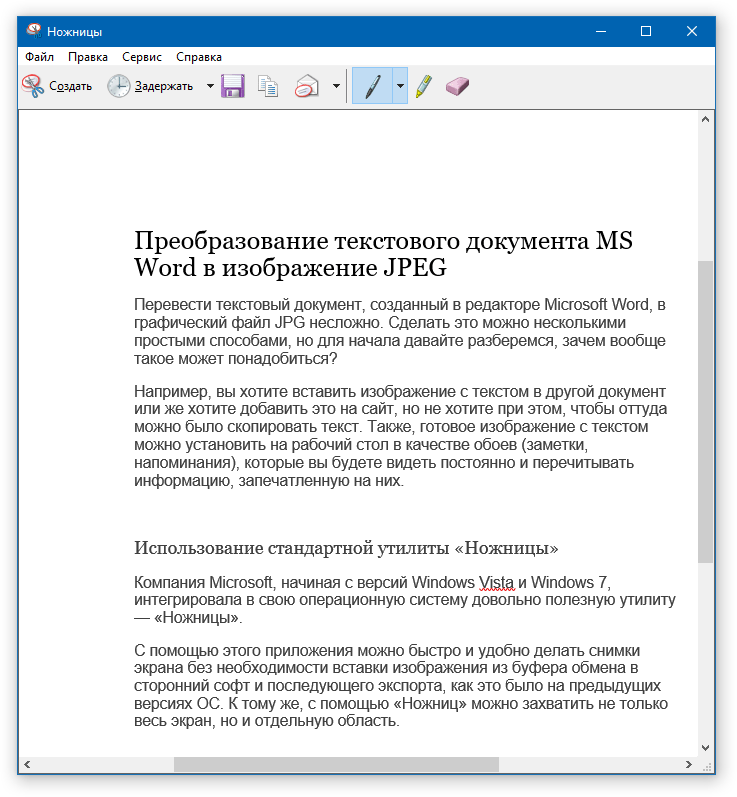The image size is (737, 797).
Task: Open the Файл menu
Action: tap(40, 57)
